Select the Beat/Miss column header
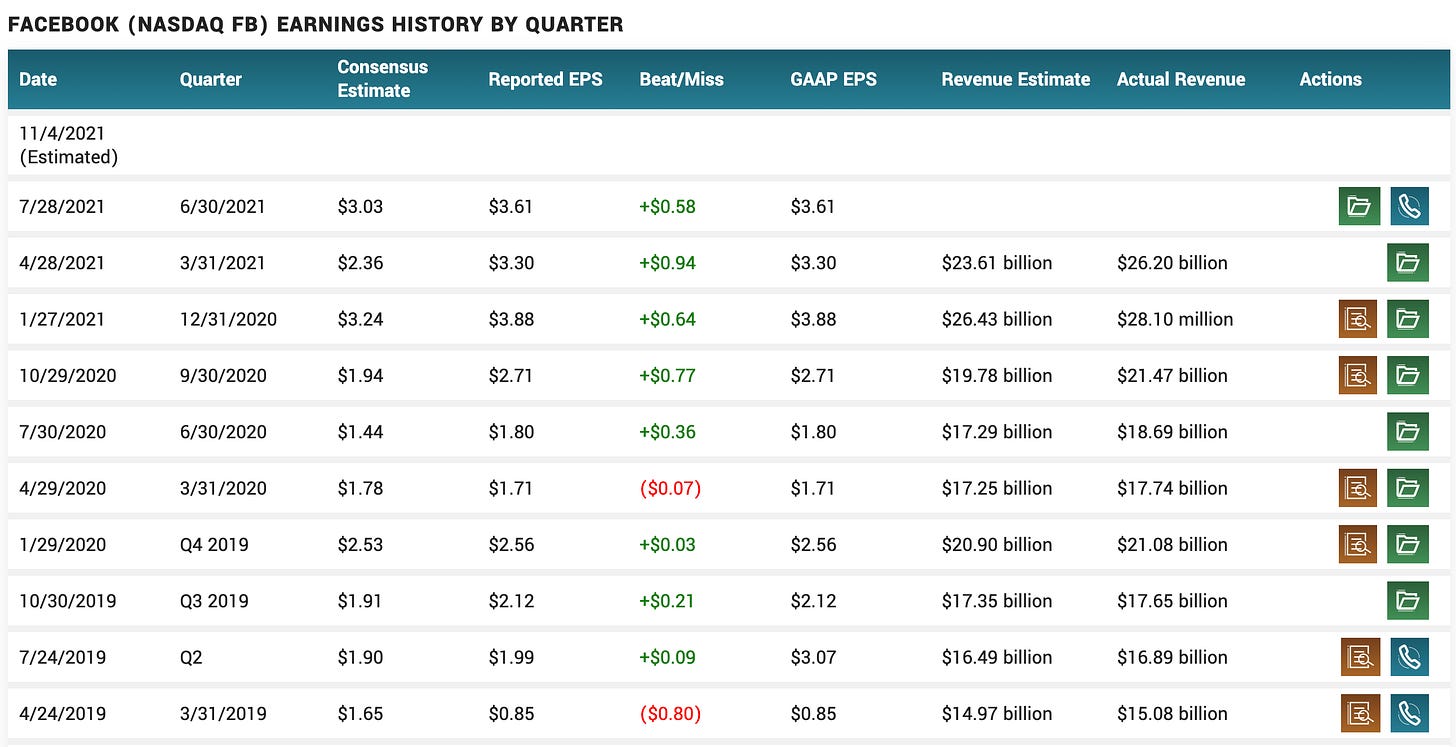 [681, 79]
